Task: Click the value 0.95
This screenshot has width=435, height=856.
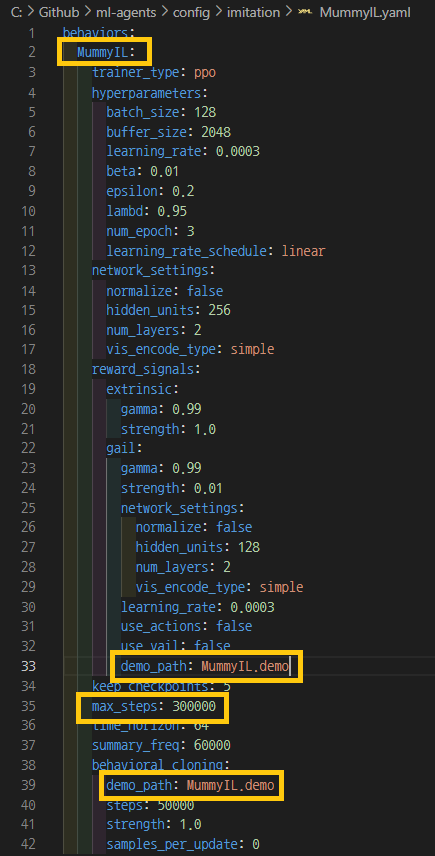Action: click(172, 211)
